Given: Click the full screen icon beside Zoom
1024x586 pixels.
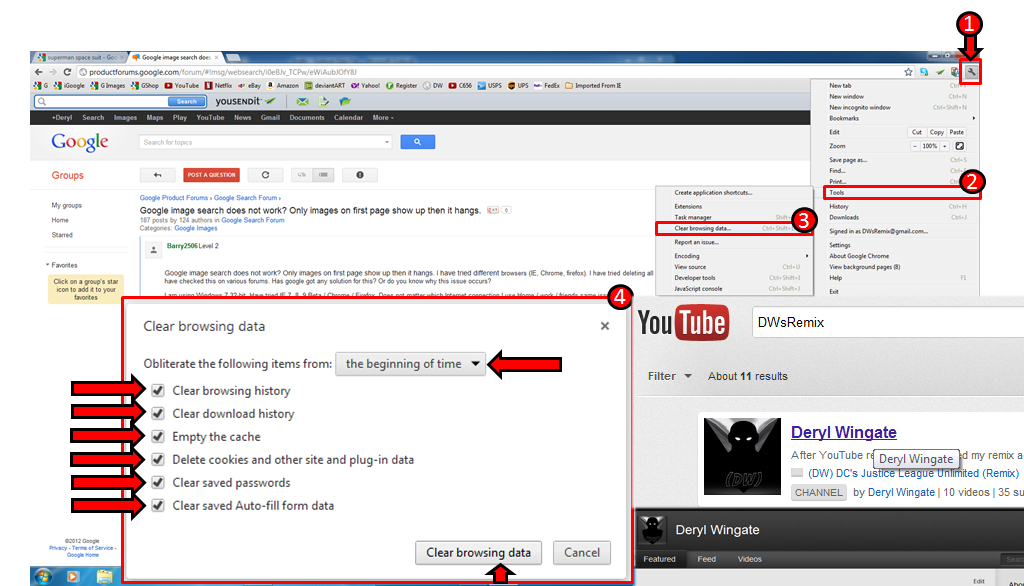Looking at the screenshot, I should (959, 146).
